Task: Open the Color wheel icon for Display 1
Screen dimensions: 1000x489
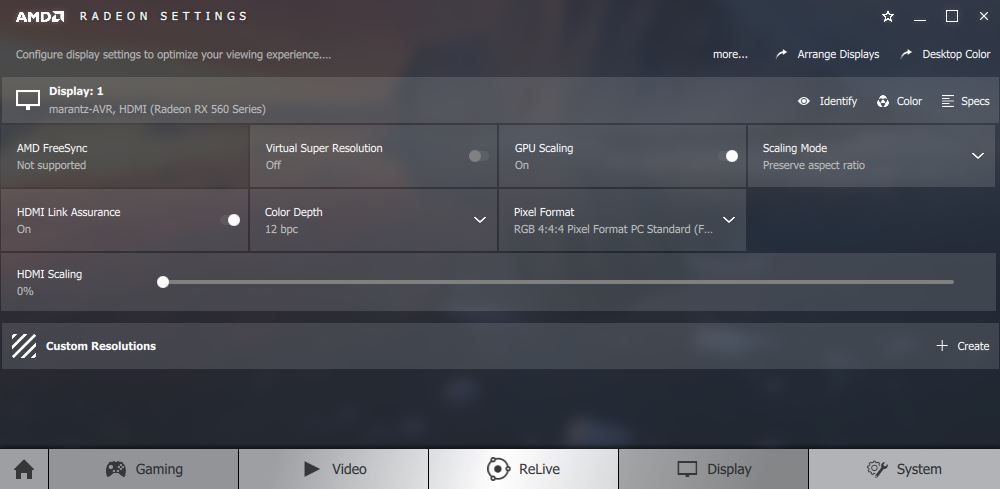Action: [x=883, y=101]
